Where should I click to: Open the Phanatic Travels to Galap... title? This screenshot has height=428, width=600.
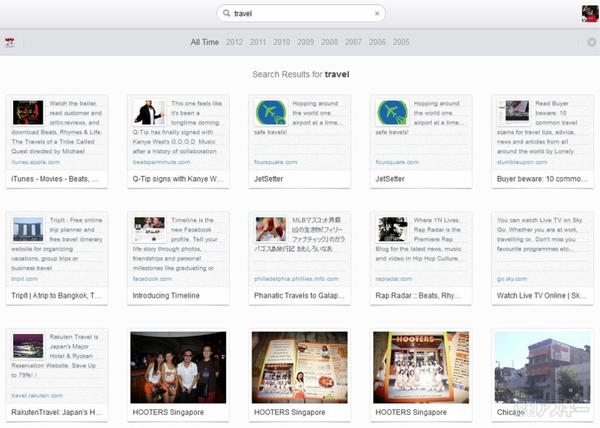299,296
